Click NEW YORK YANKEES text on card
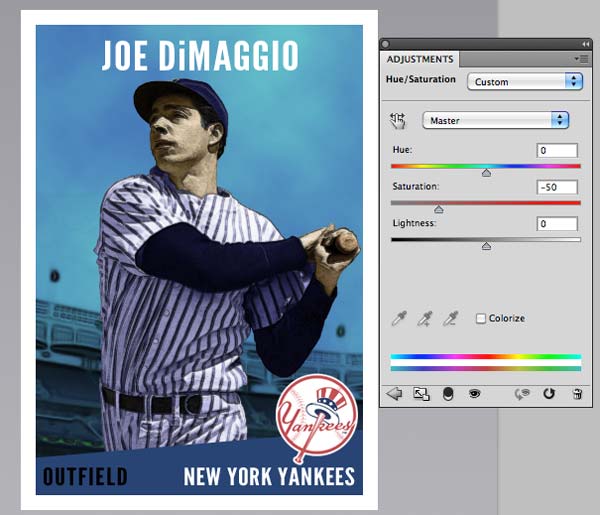 point(269,477)
